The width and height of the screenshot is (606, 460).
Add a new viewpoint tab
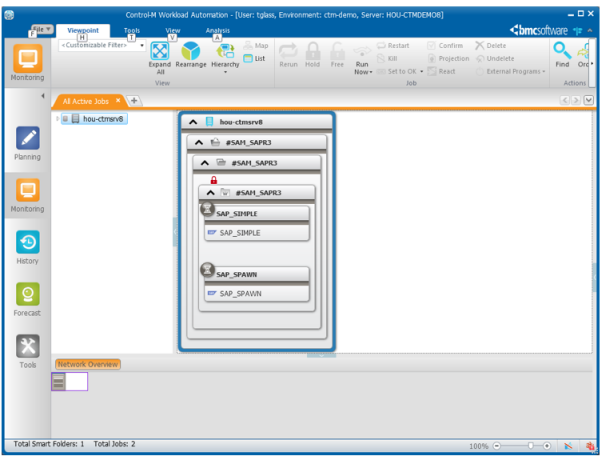[x=134, y=101]
